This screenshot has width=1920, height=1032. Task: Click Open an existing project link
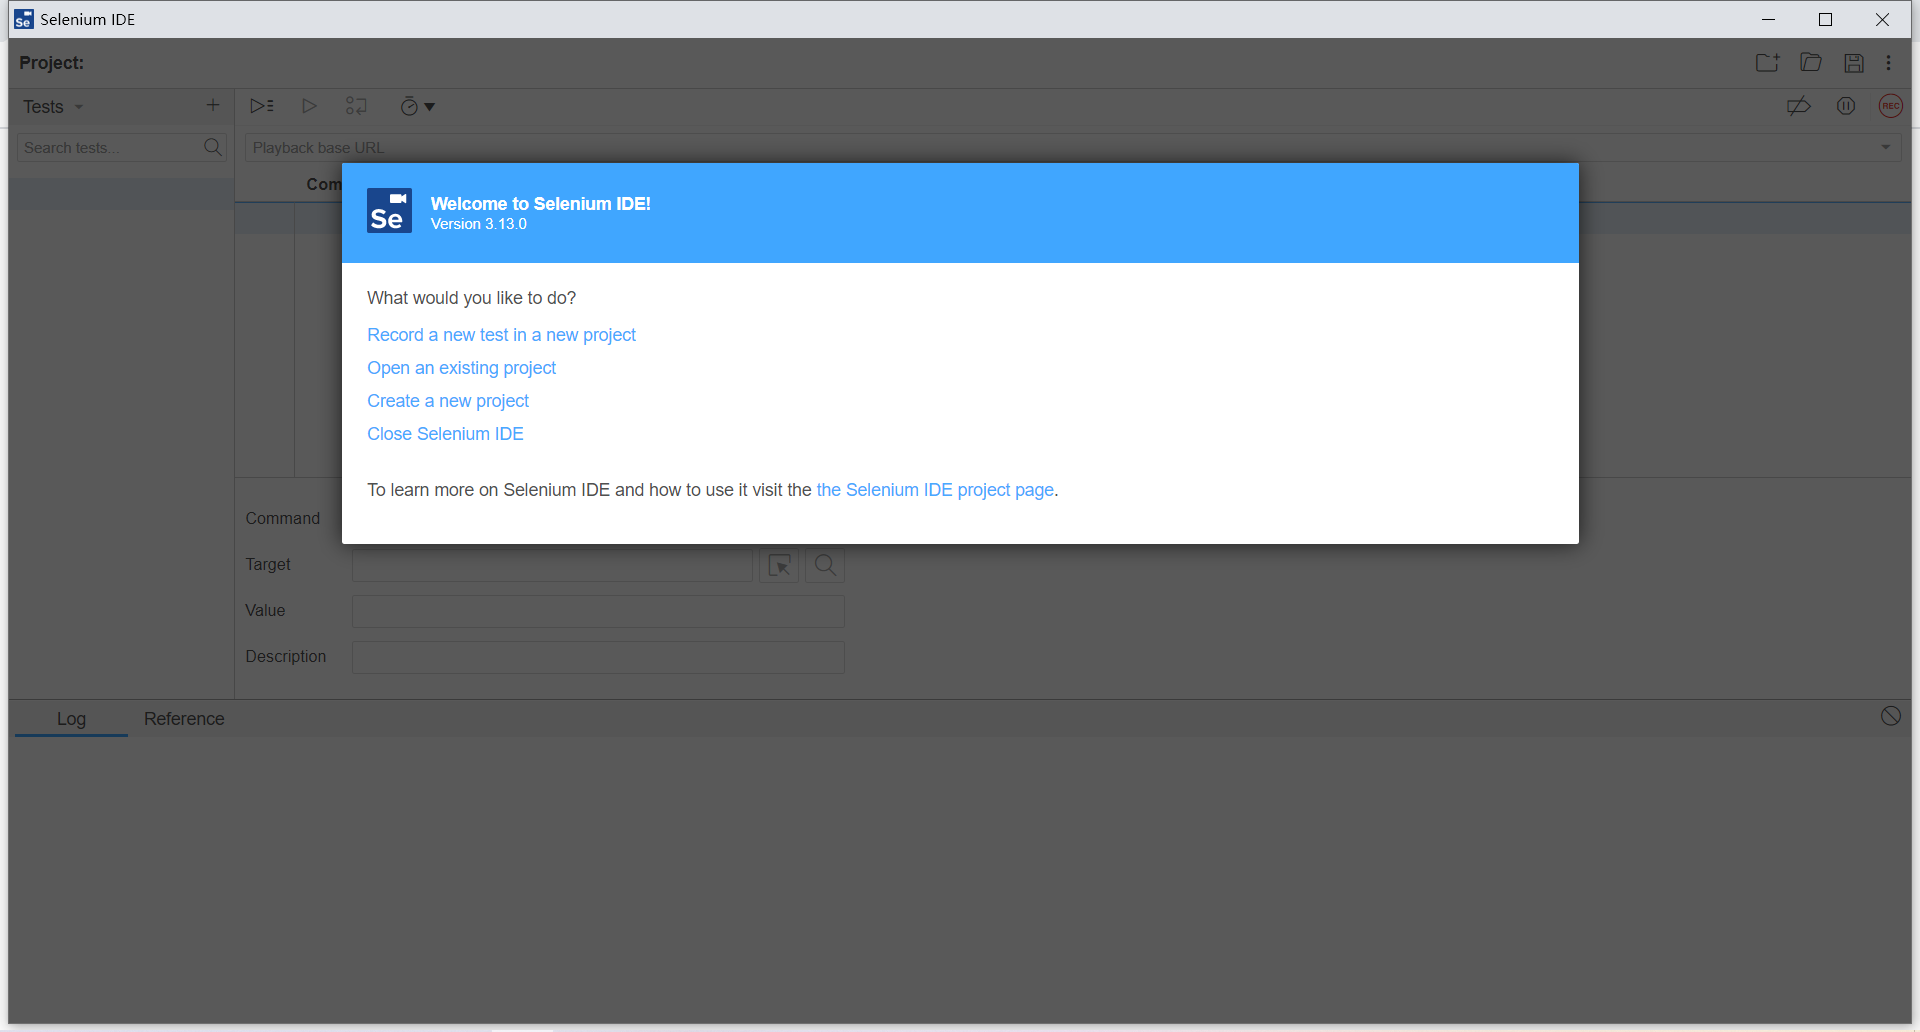pyautogui.click(x=461, y=368)
